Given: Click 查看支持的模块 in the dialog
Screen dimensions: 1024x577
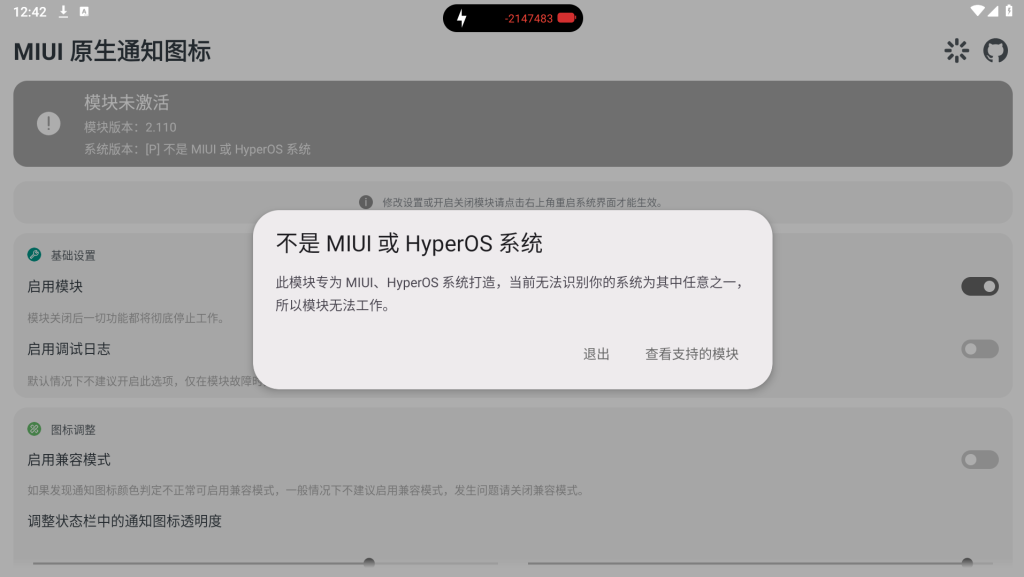Looking at the screenshot, I should (x=691, y=354).
